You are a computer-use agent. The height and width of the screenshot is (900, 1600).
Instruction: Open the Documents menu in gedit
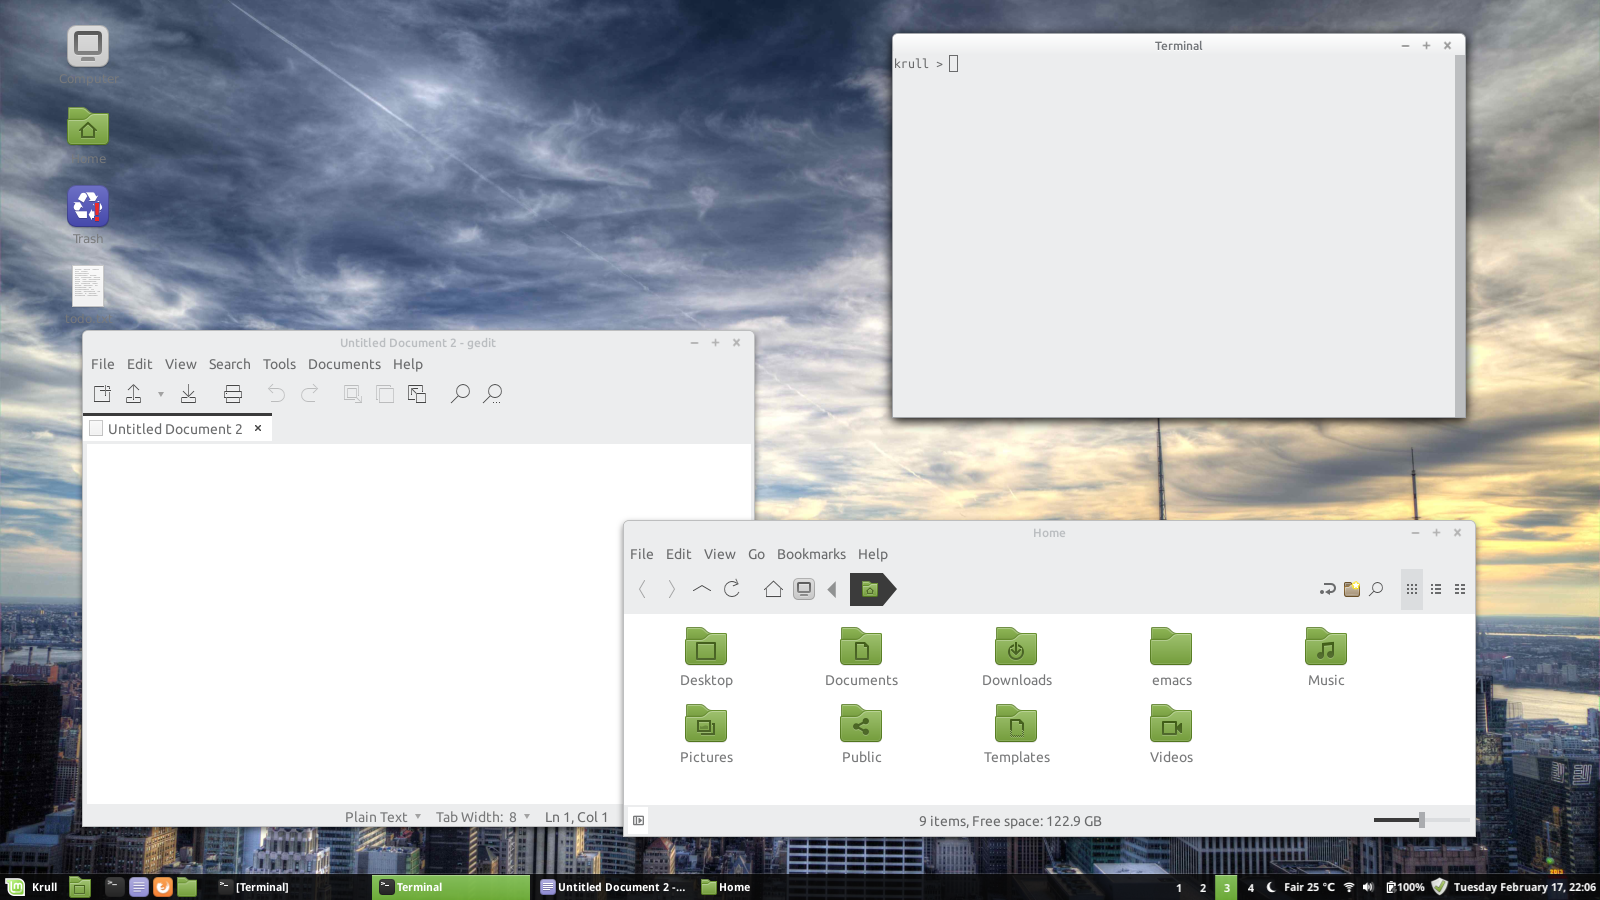coord(344,364)
